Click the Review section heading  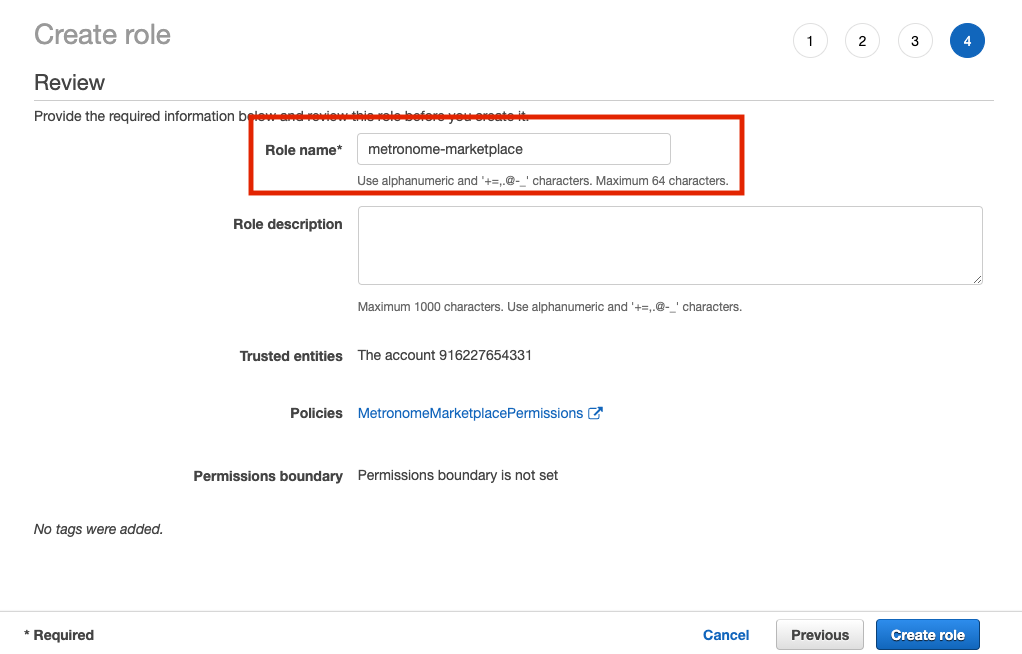point(70,82)
